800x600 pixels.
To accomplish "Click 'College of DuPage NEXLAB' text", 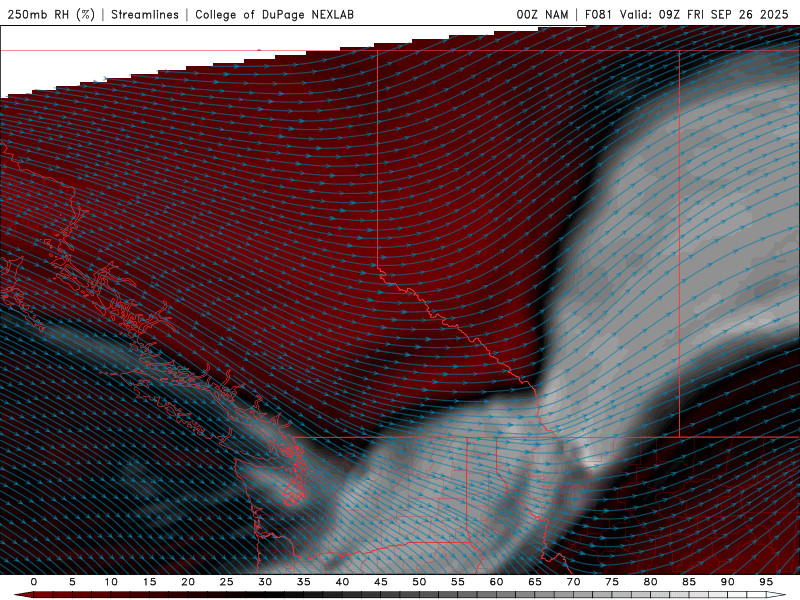I will (274, 14).
